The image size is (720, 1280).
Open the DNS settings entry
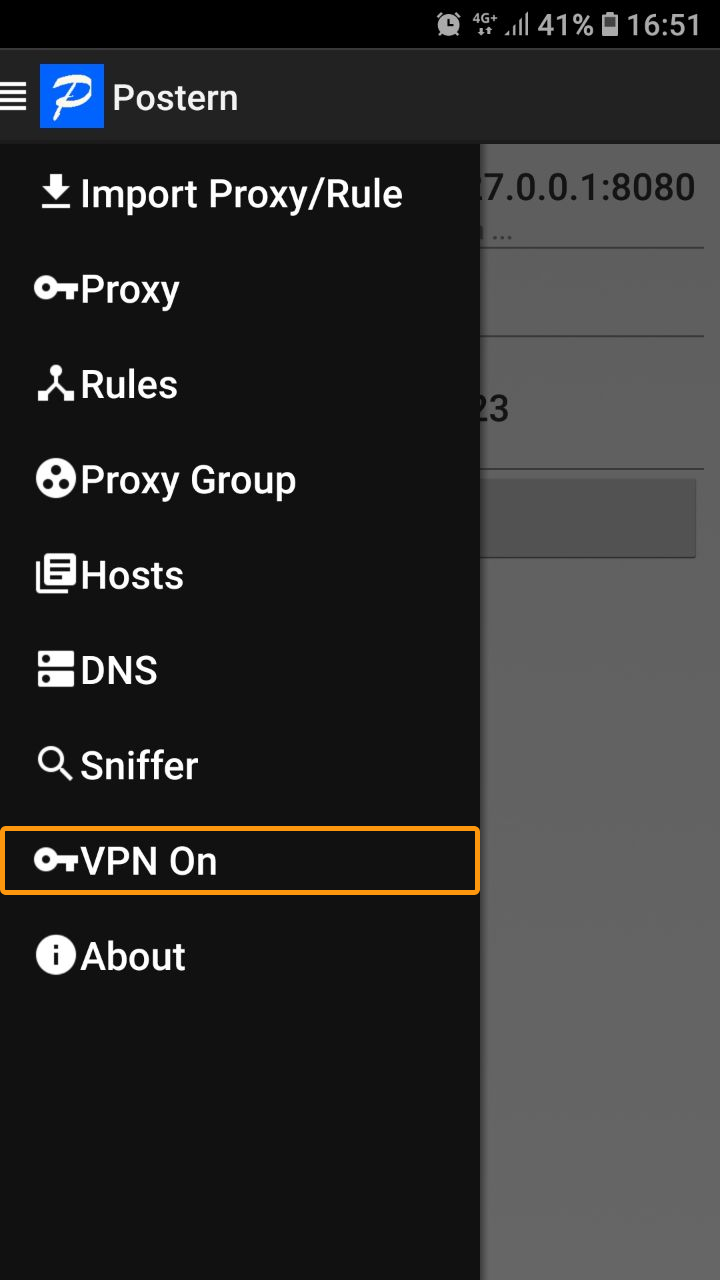click(240, 670)
